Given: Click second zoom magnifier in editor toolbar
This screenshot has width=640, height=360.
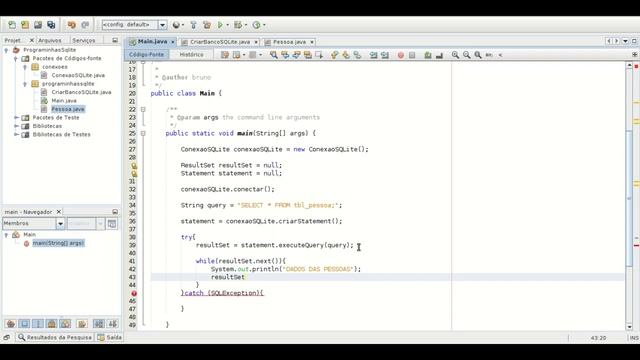Looking at the screenshot, I should pyautogui.click(x=467, y=55).
